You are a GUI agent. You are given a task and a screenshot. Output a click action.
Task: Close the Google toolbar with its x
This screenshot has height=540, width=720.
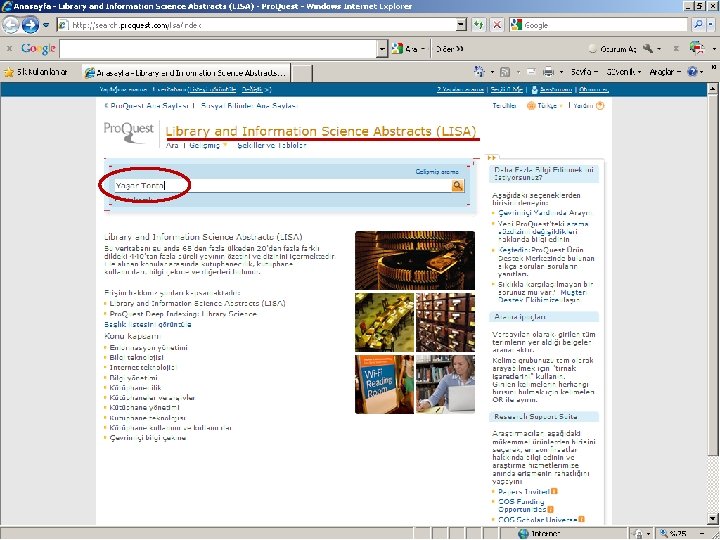pos(9,48)
